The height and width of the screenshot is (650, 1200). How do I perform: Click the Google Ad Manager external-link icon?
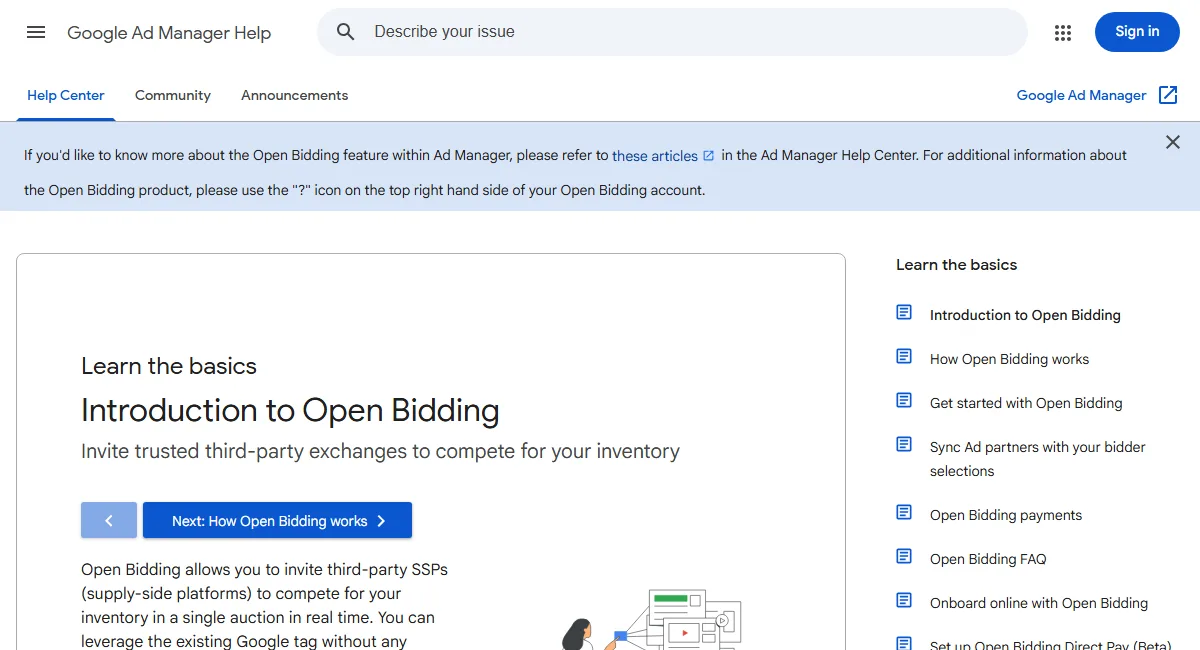click(1168, 95)
